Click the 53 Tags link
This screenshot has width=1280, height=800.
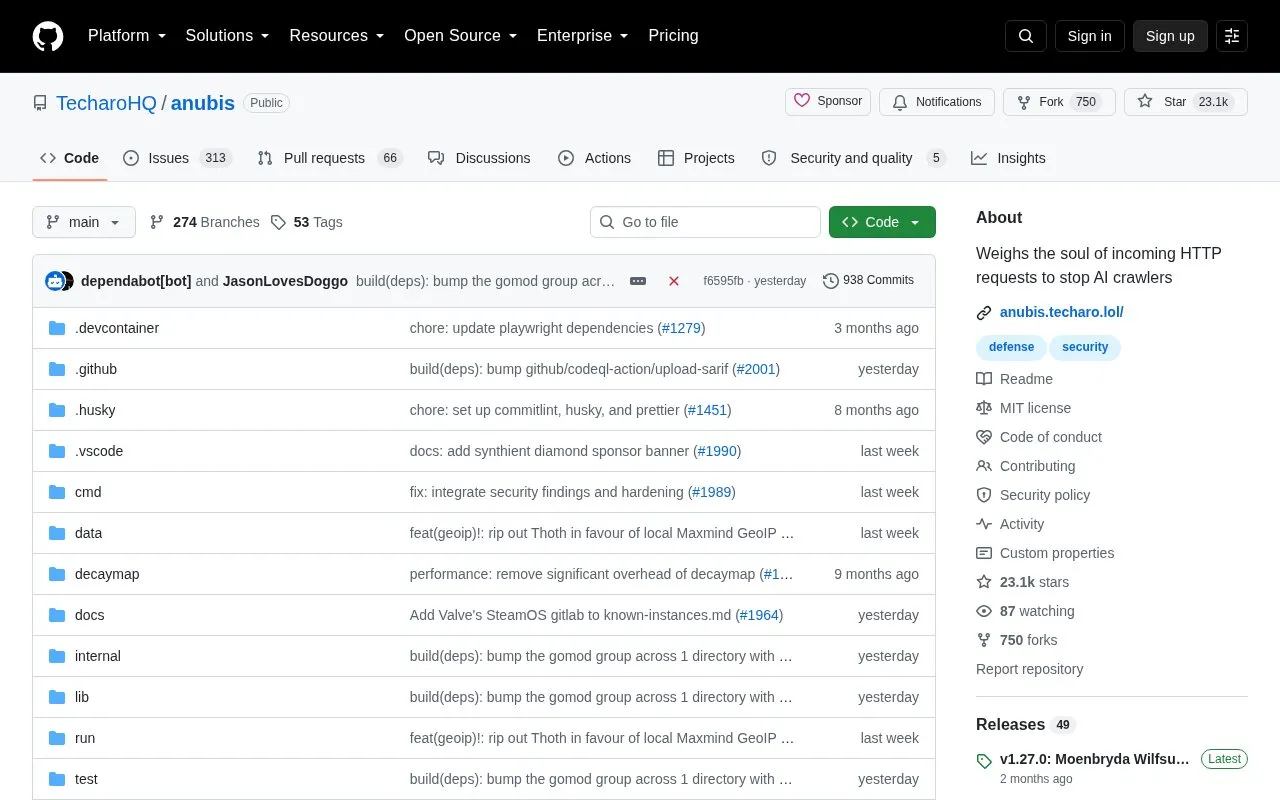307,222
